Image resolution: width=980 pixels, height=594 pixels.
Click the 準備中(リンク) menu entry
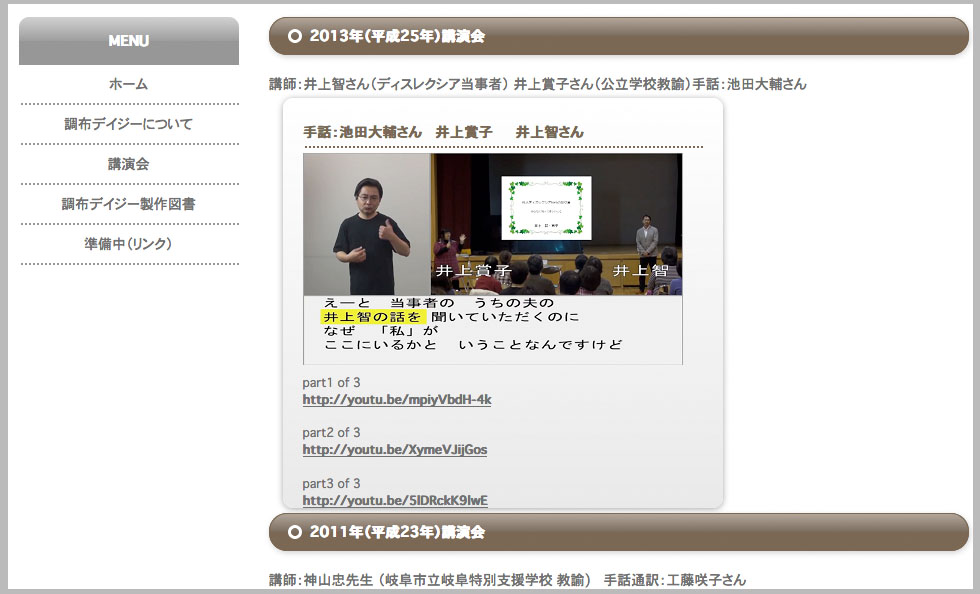point(128,244)
